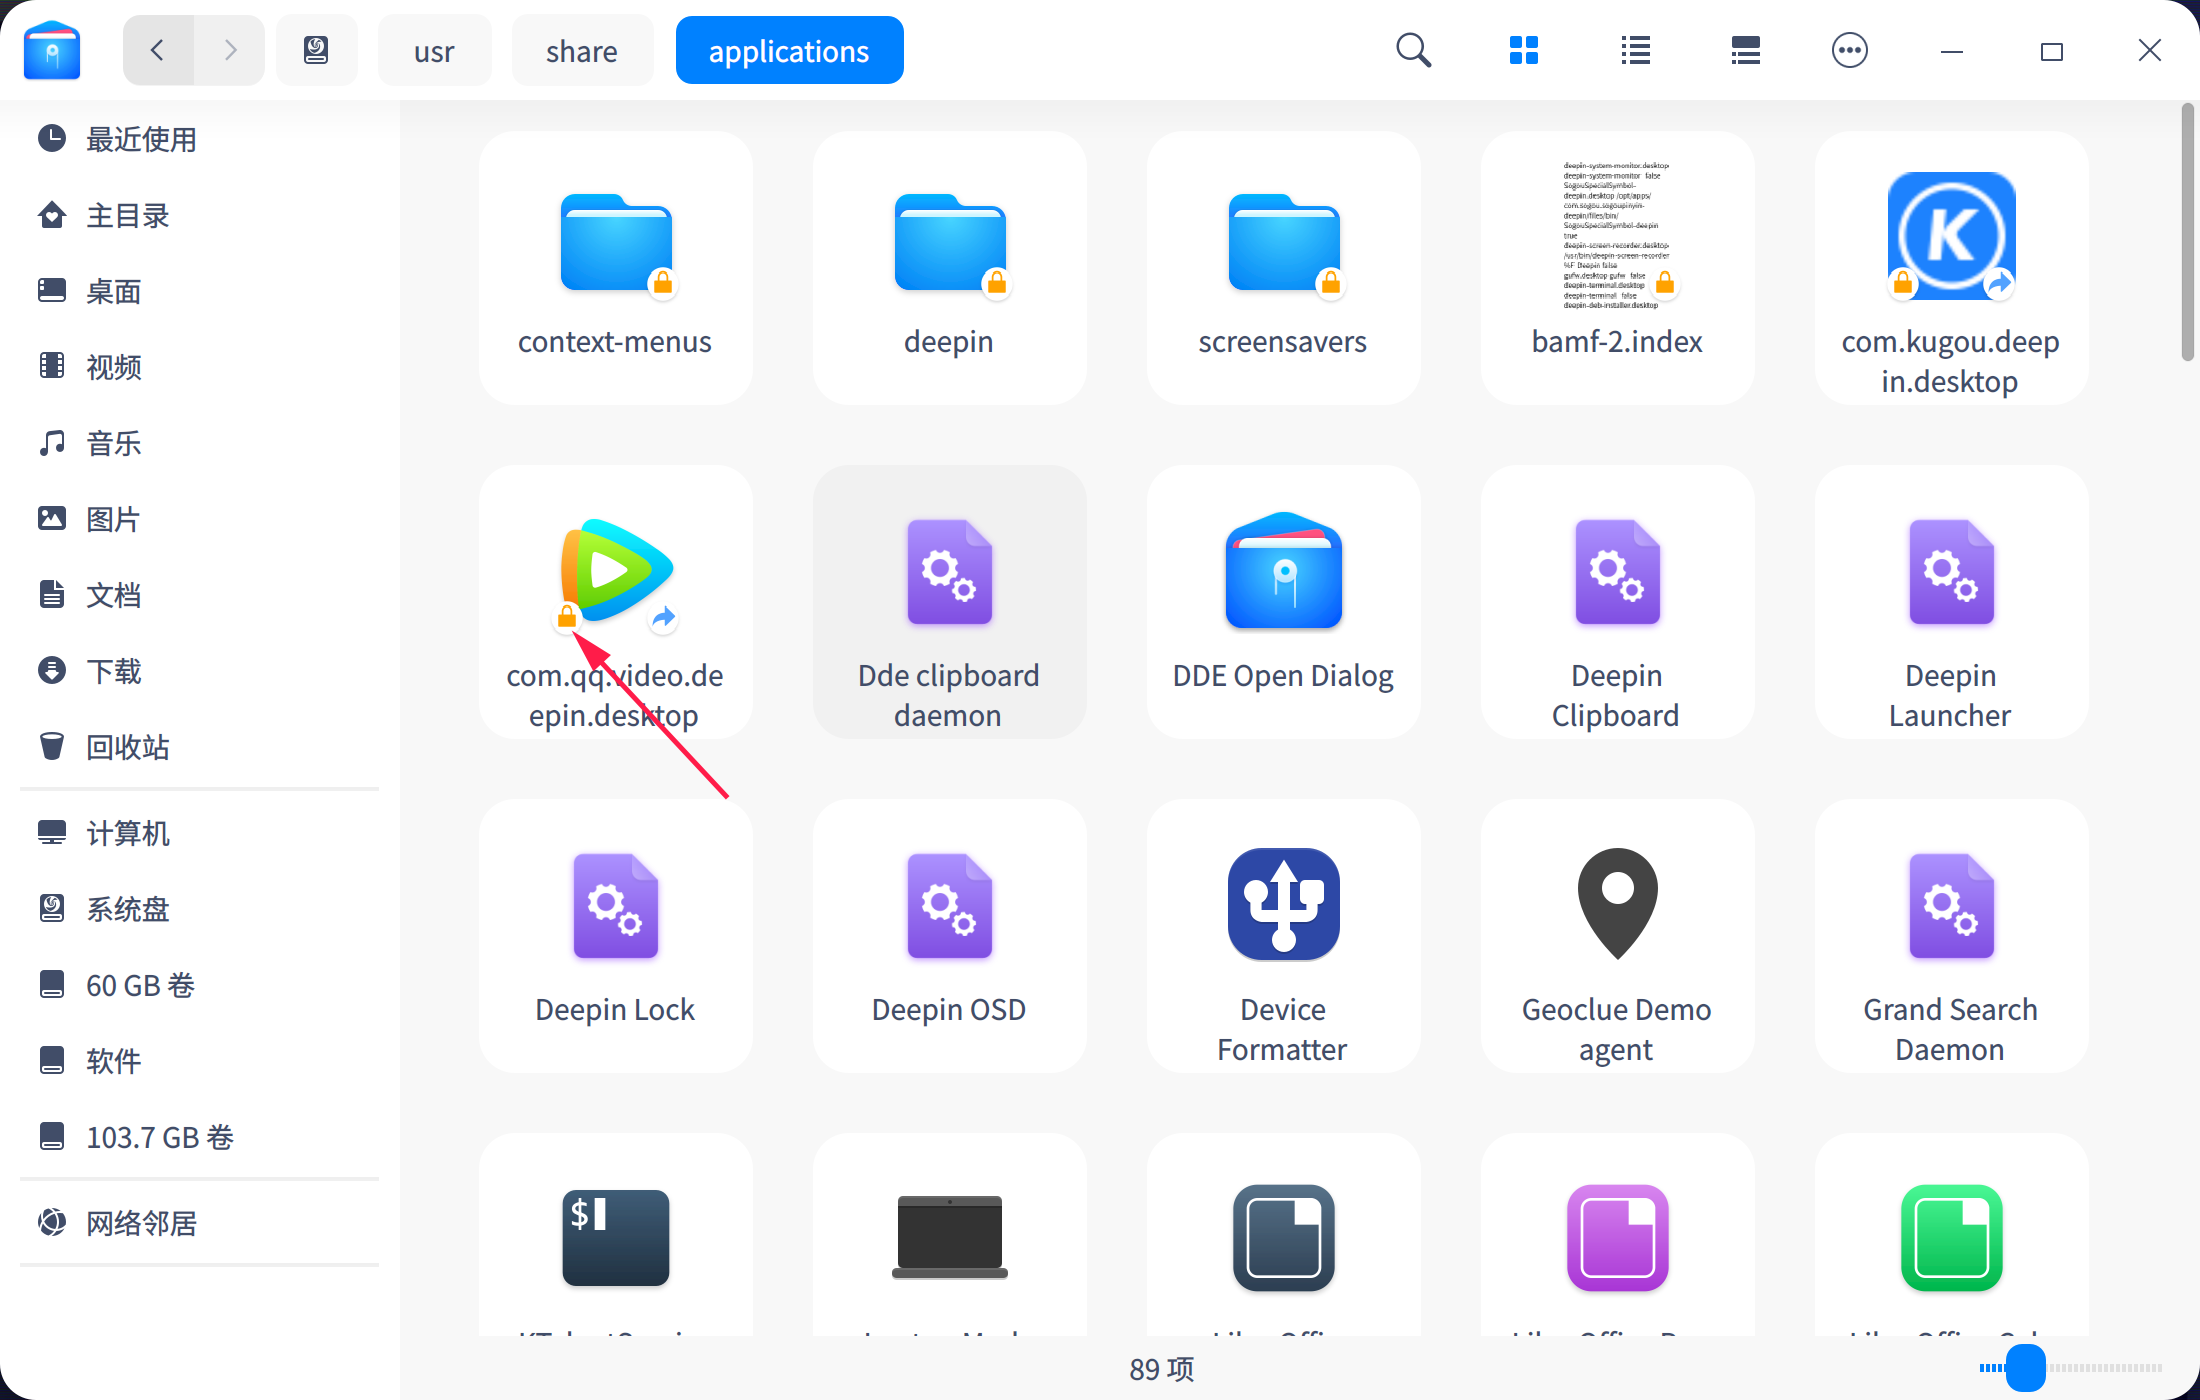
Task: Open 主目录 from the sidebar
Action: [x=127, y=215]
